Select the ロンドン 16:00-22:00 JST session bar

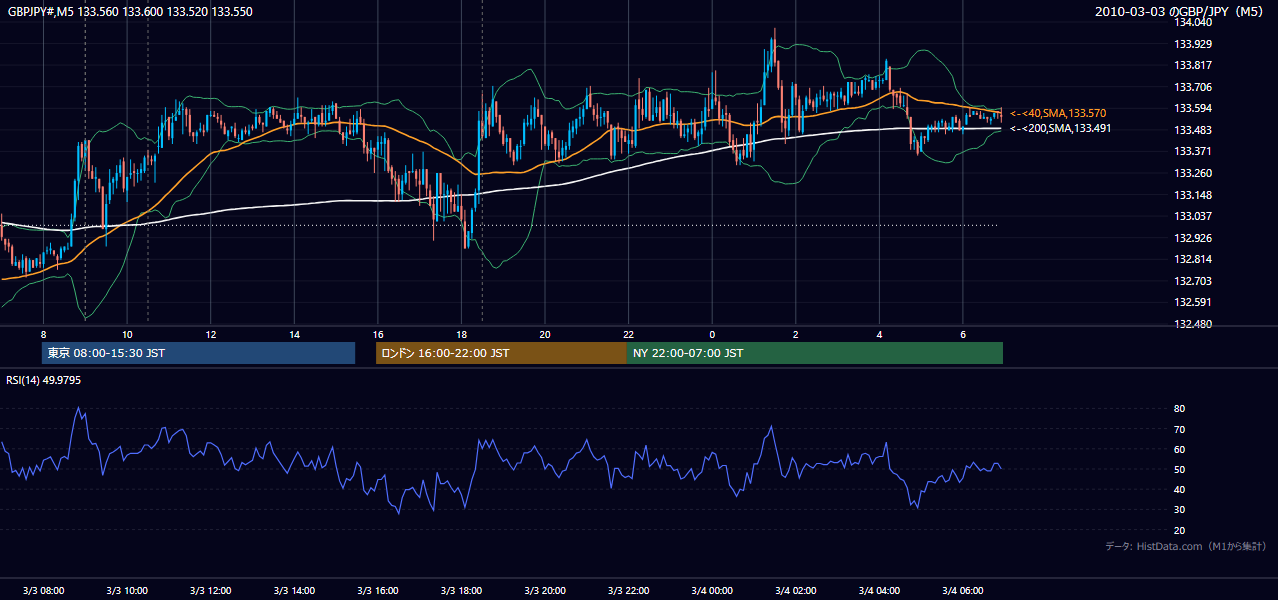coord(501,353)
